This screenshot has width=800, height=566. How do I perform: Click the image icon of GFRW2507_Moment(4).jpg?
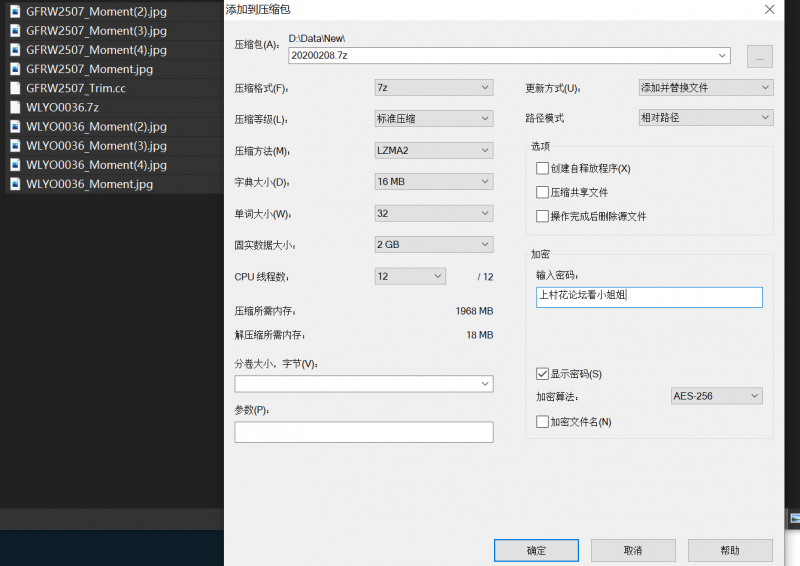[x=15, y=50]
